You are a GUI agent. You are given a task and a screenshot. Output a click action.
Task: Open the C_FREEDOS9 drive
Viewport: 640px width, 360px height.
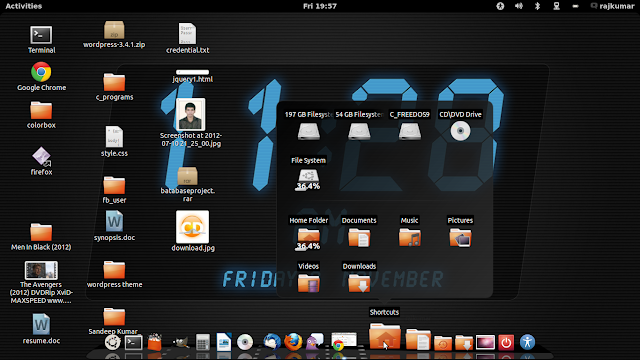409,131
